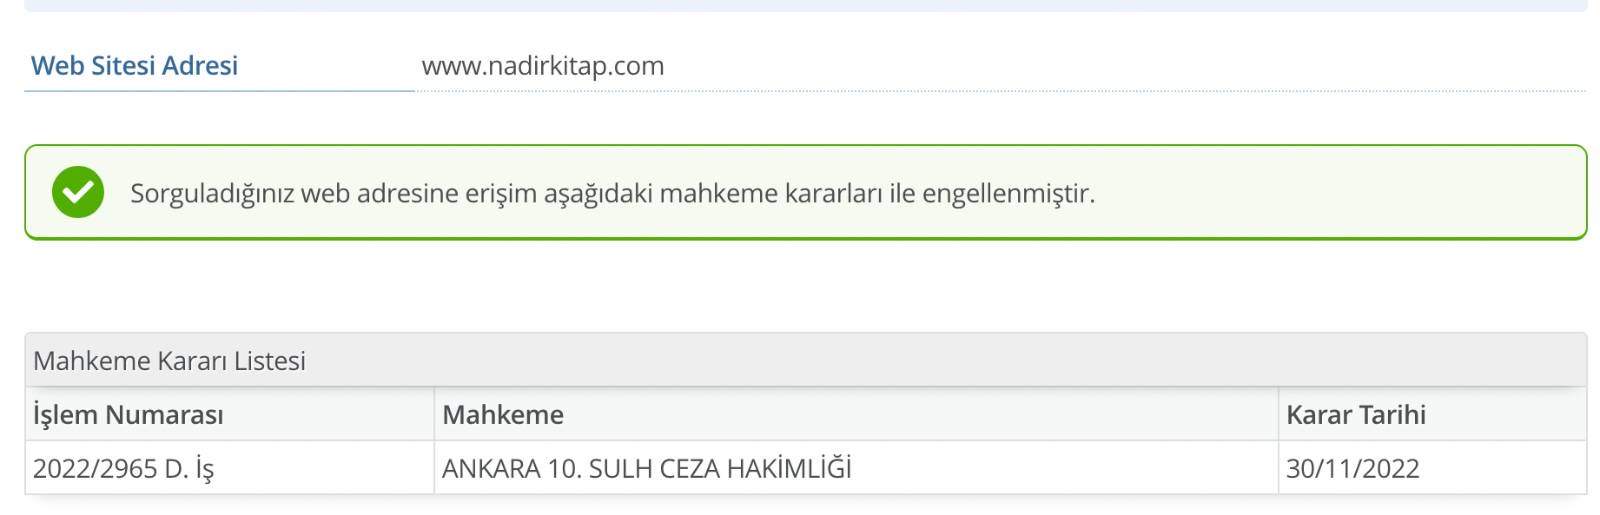
Task: Click the word 'Listesi' in the panel header
Action: pos(270,361)
